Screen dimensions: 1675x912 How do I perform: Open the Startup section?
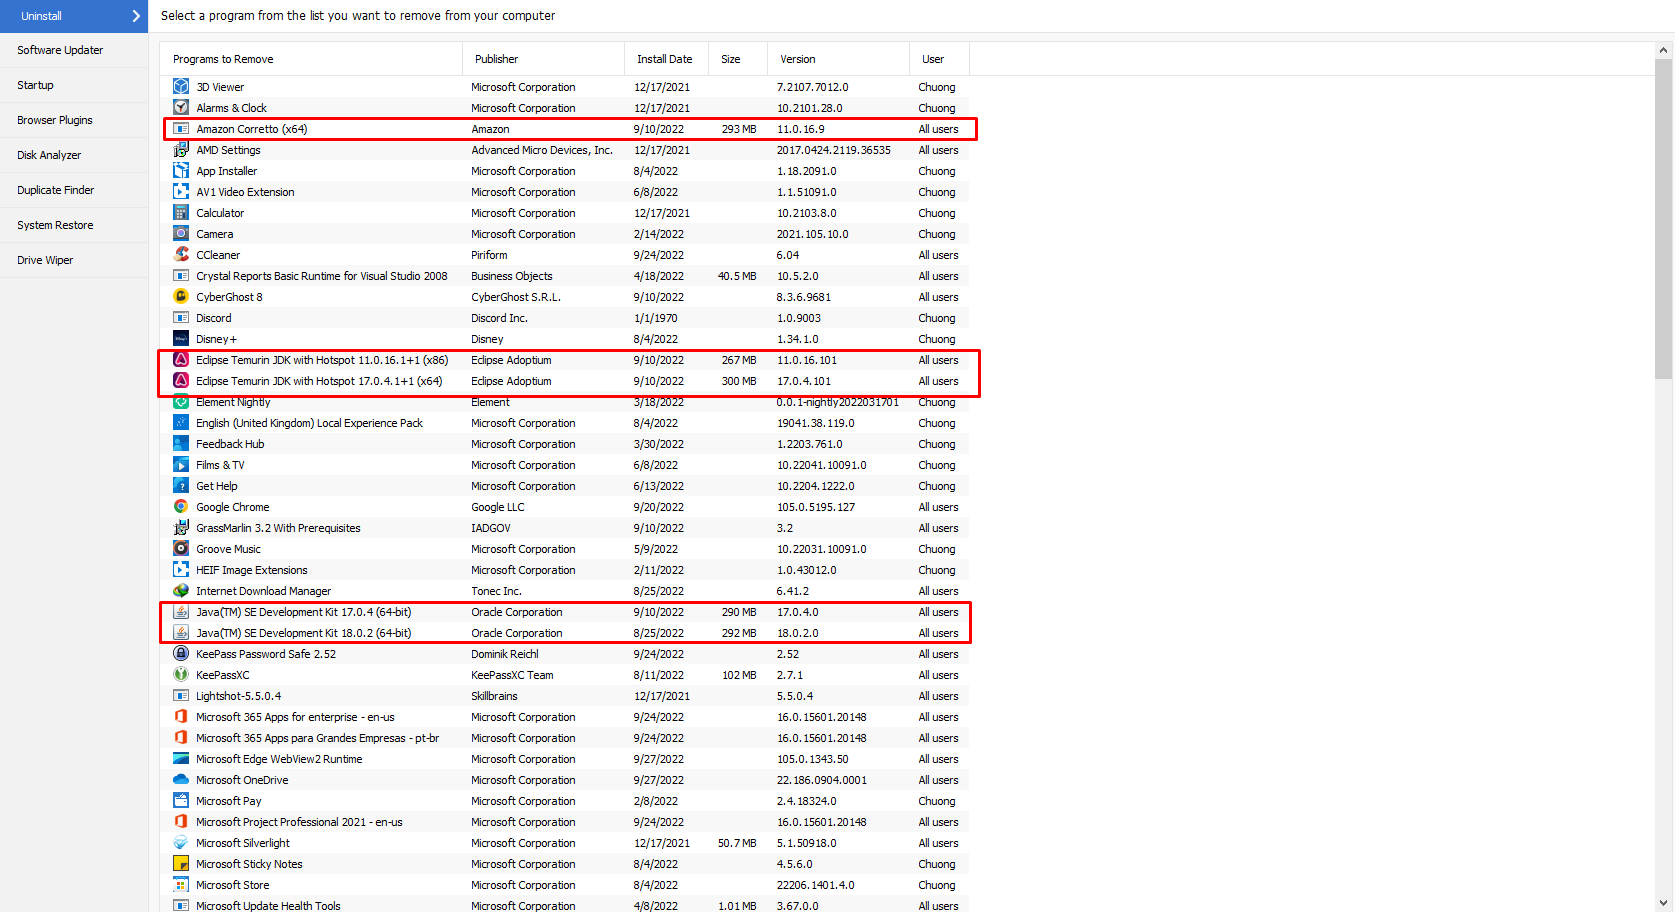(74, 85)
